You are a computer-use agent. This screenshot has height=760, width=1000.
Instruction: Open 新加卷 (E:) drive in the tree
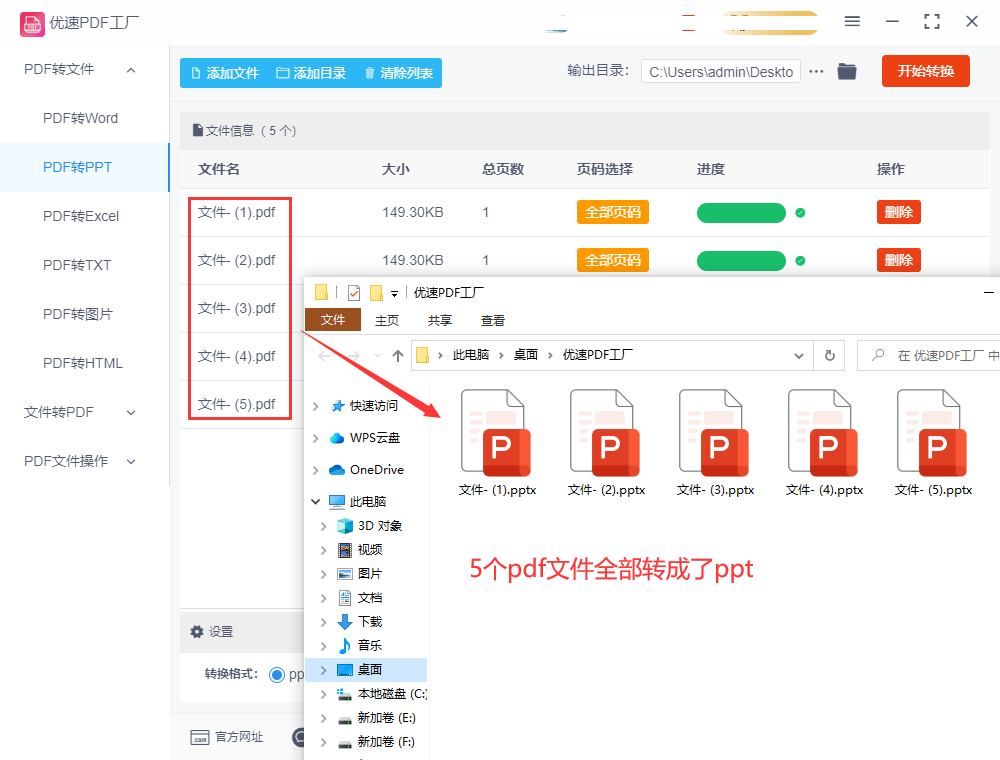click(386, 718)
